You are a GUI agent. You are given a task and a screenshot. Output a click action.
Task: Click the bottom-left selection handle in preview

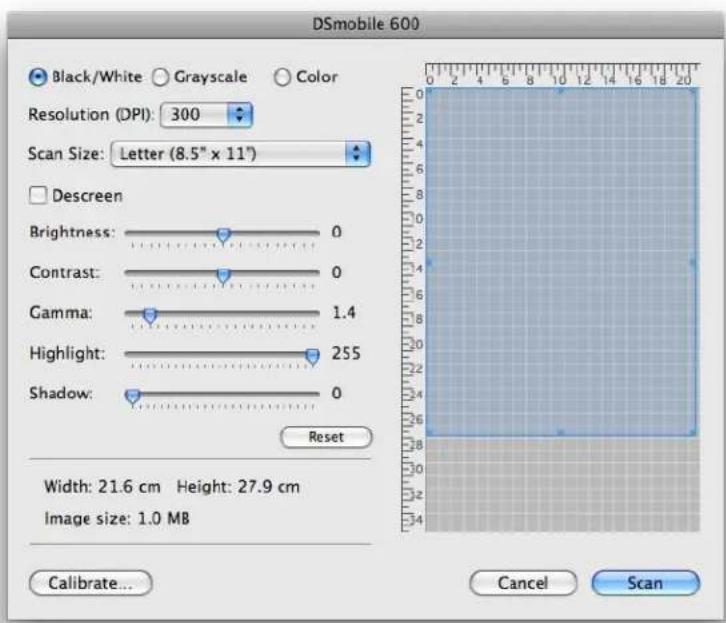click(x=429, y=433)
